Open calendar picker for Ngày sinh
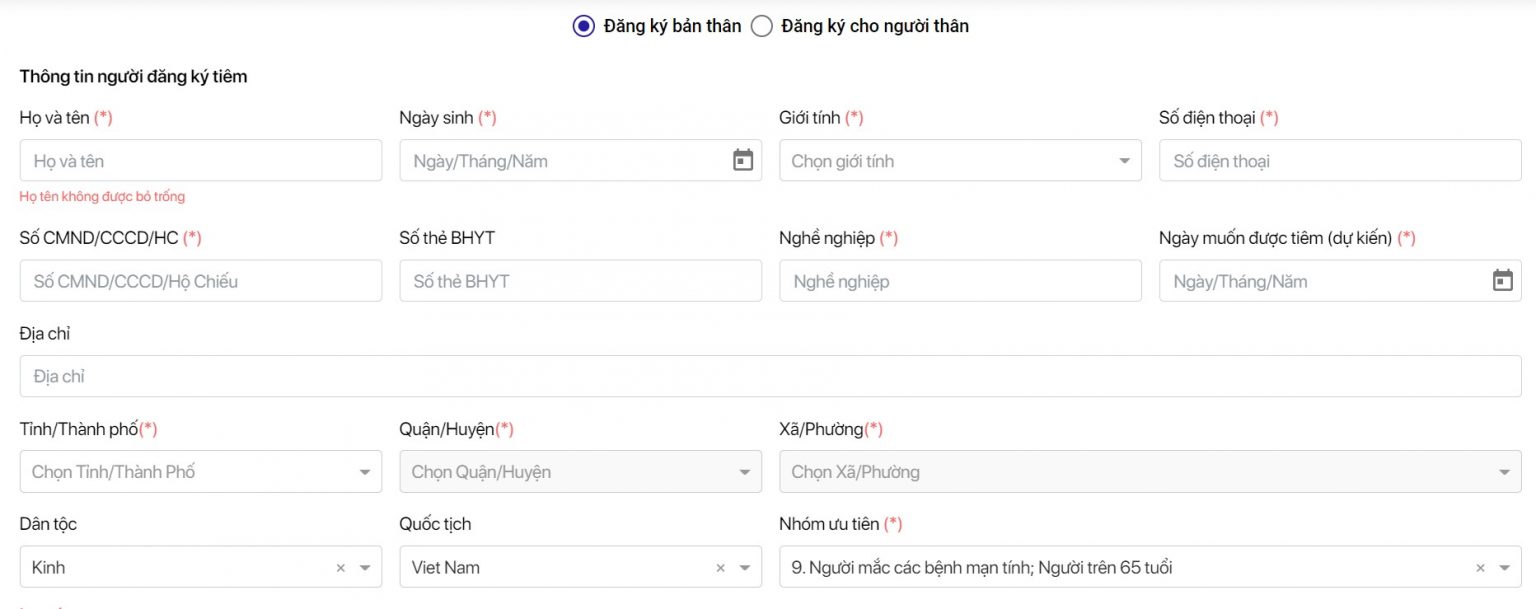Image resolution: width=1536 pixels, height=609 pixels. [742, 160]
